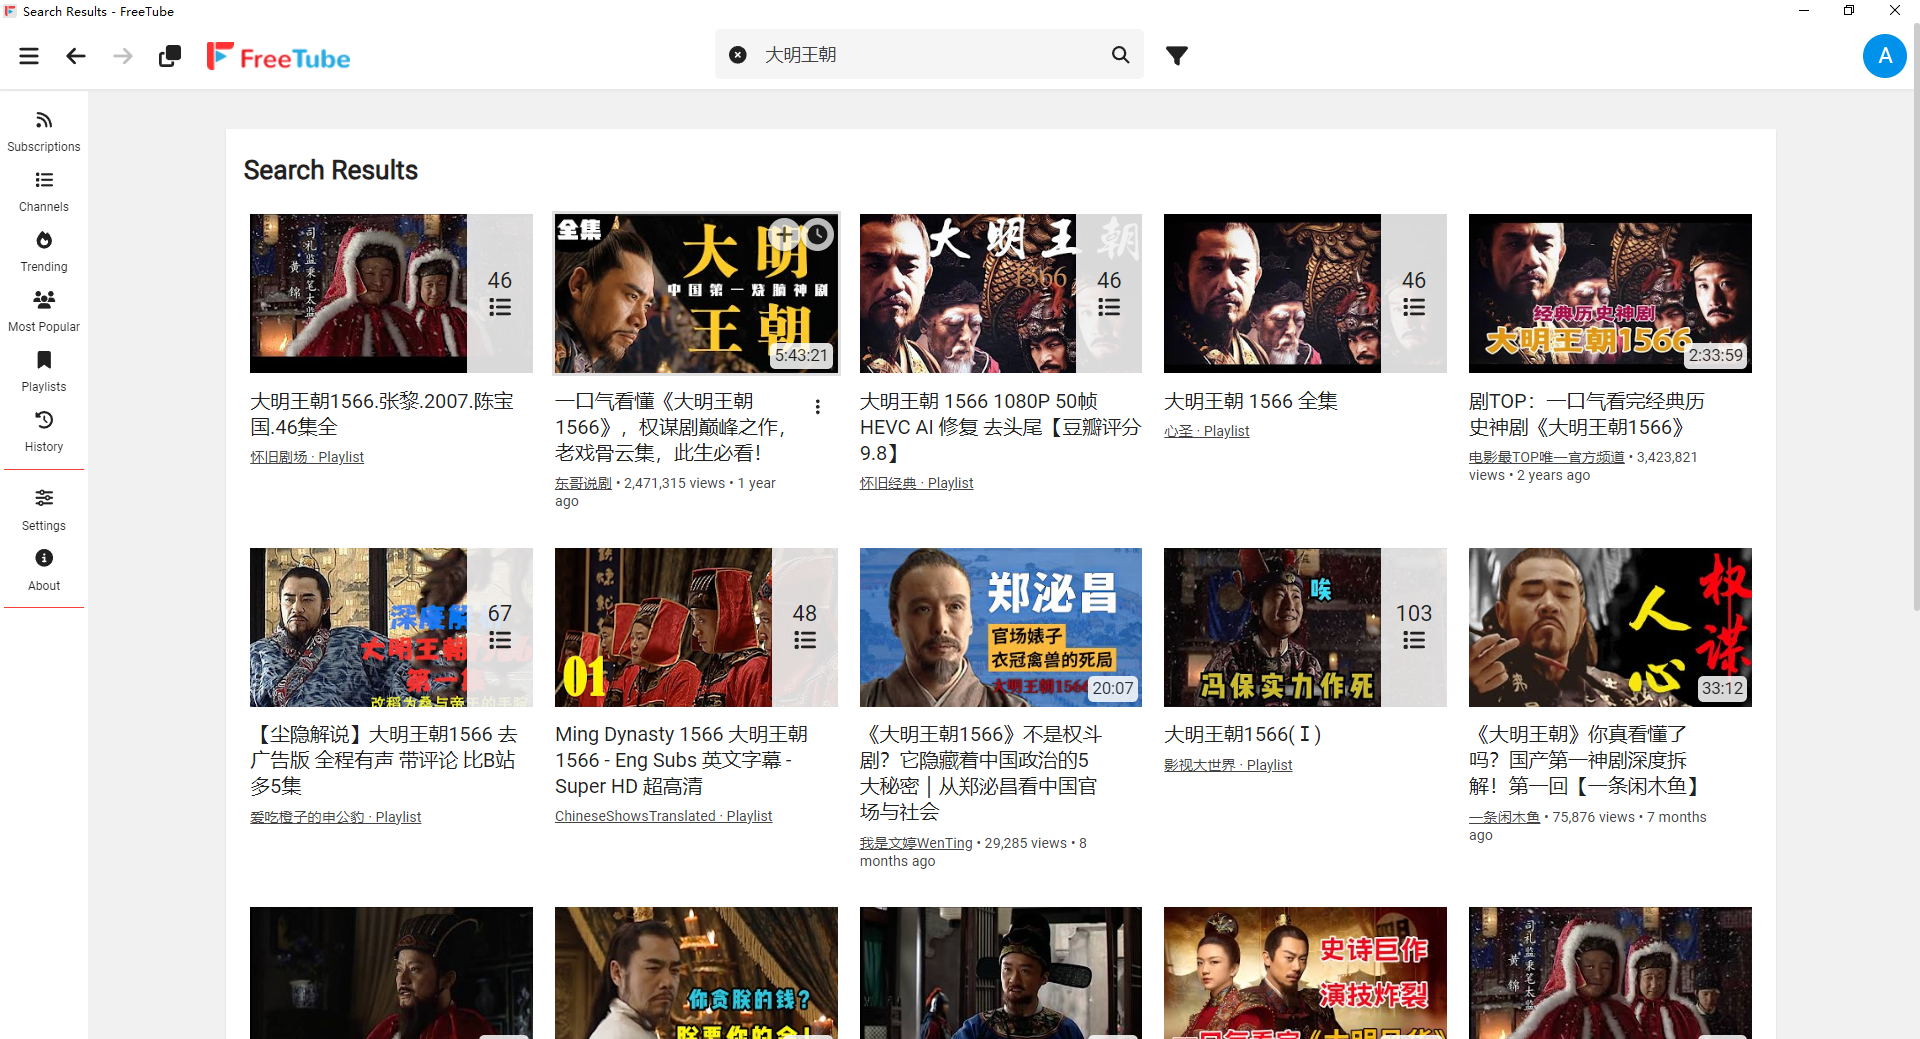Open About in the sidebar
The image size is (1920, 1039).
pyautogui.click(x=44, y=570)
